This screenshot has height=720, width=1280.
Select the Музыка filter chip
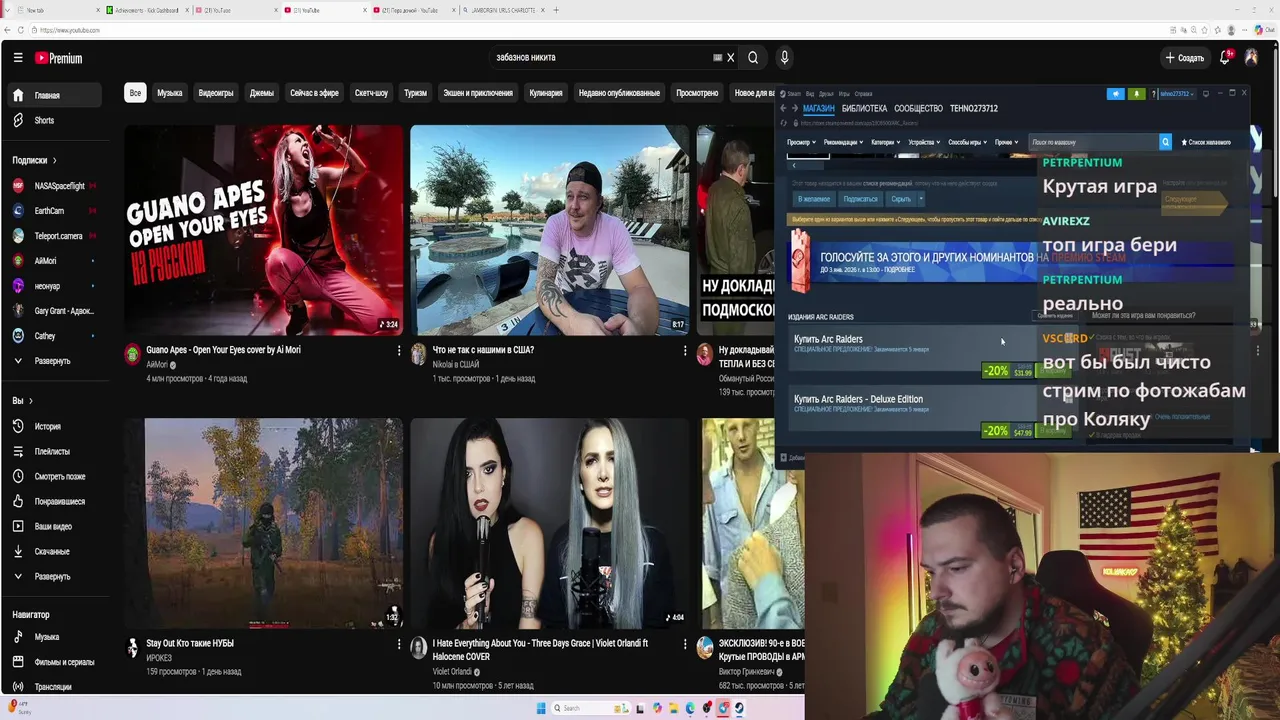(x=170, y=93)
